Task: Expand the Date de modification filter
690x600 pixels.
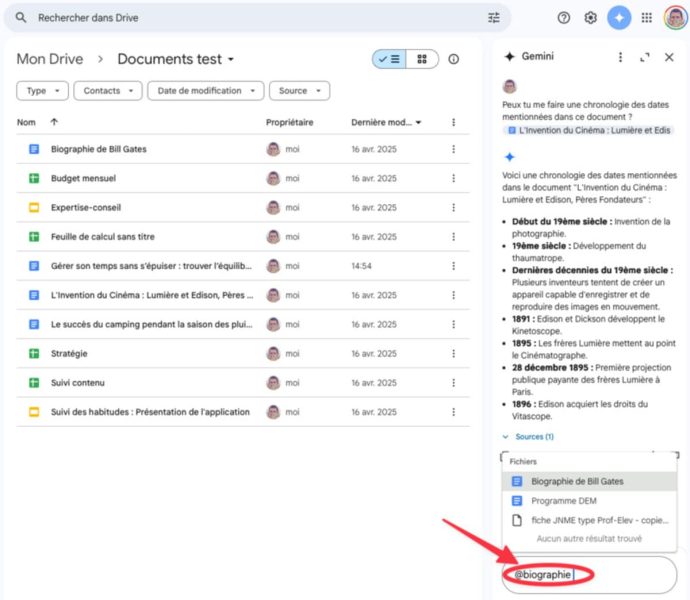Action: click(x=206, y=91)
